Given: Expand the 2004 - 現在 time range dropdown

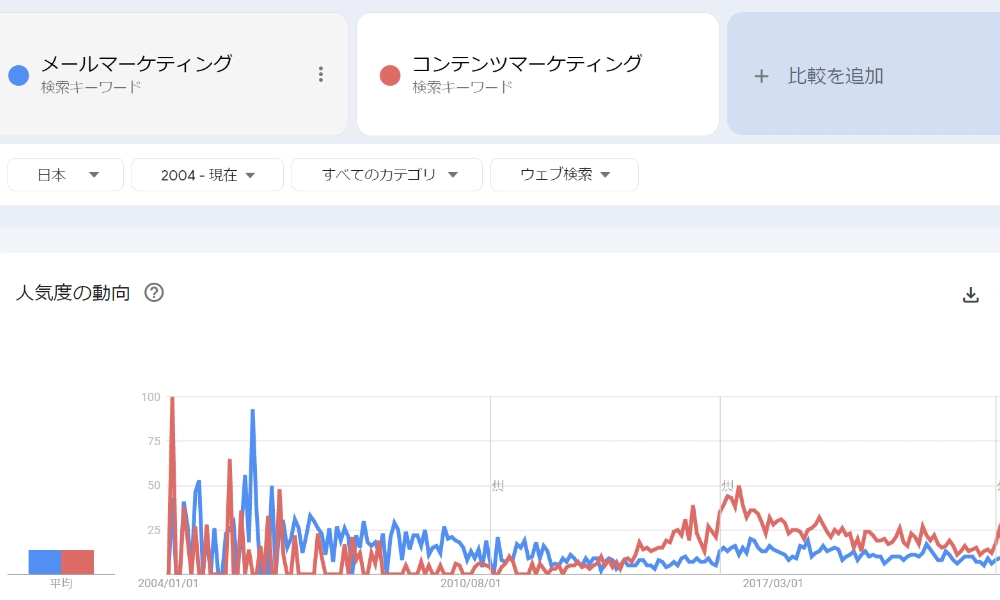Looking at the screenshot, I should (208, 174).
